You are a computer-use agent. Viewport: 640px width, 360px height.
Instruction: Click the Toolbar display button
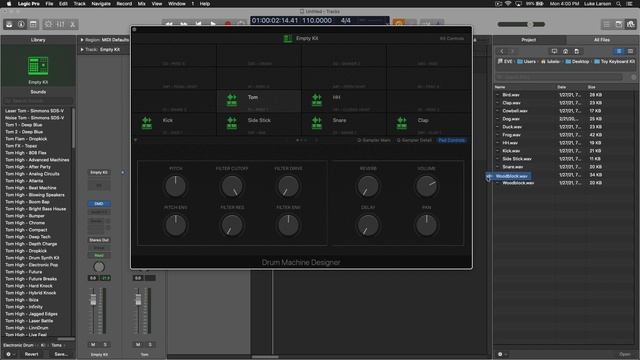33,24
